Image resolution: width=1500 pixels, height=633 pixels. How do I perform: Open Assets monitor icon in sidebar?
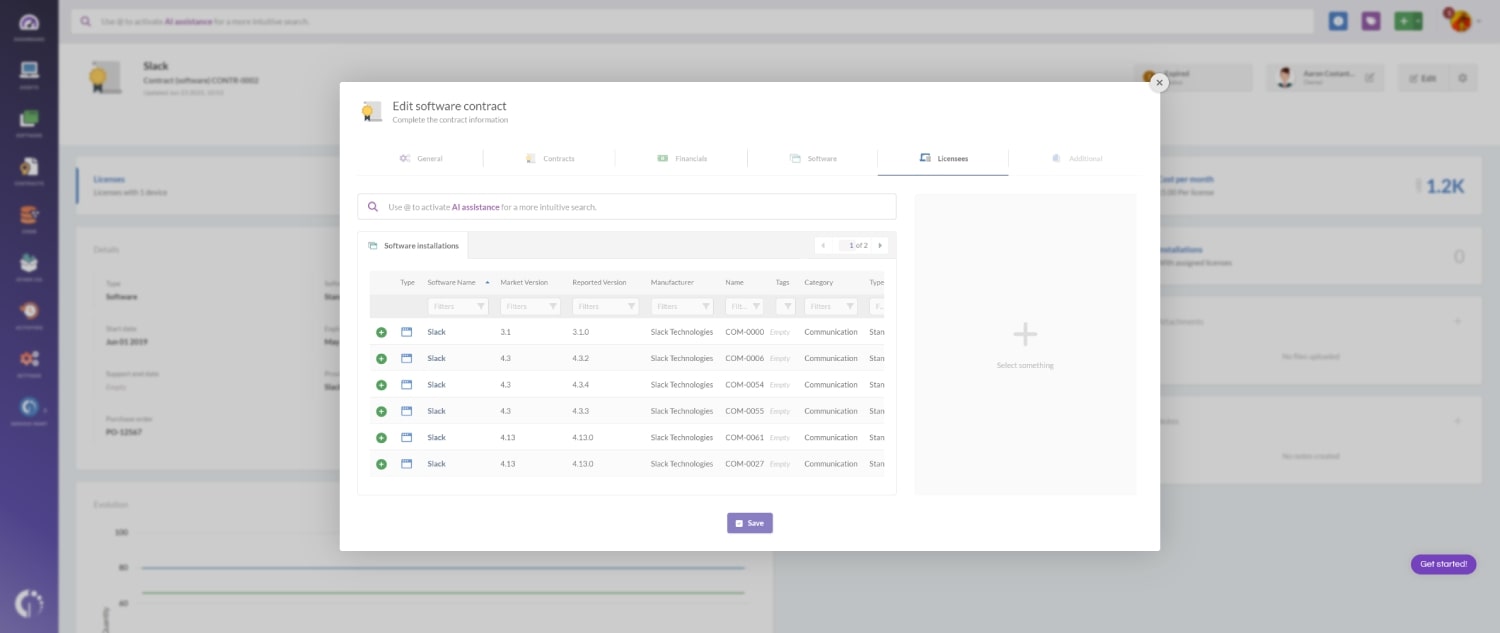point(29,72)
